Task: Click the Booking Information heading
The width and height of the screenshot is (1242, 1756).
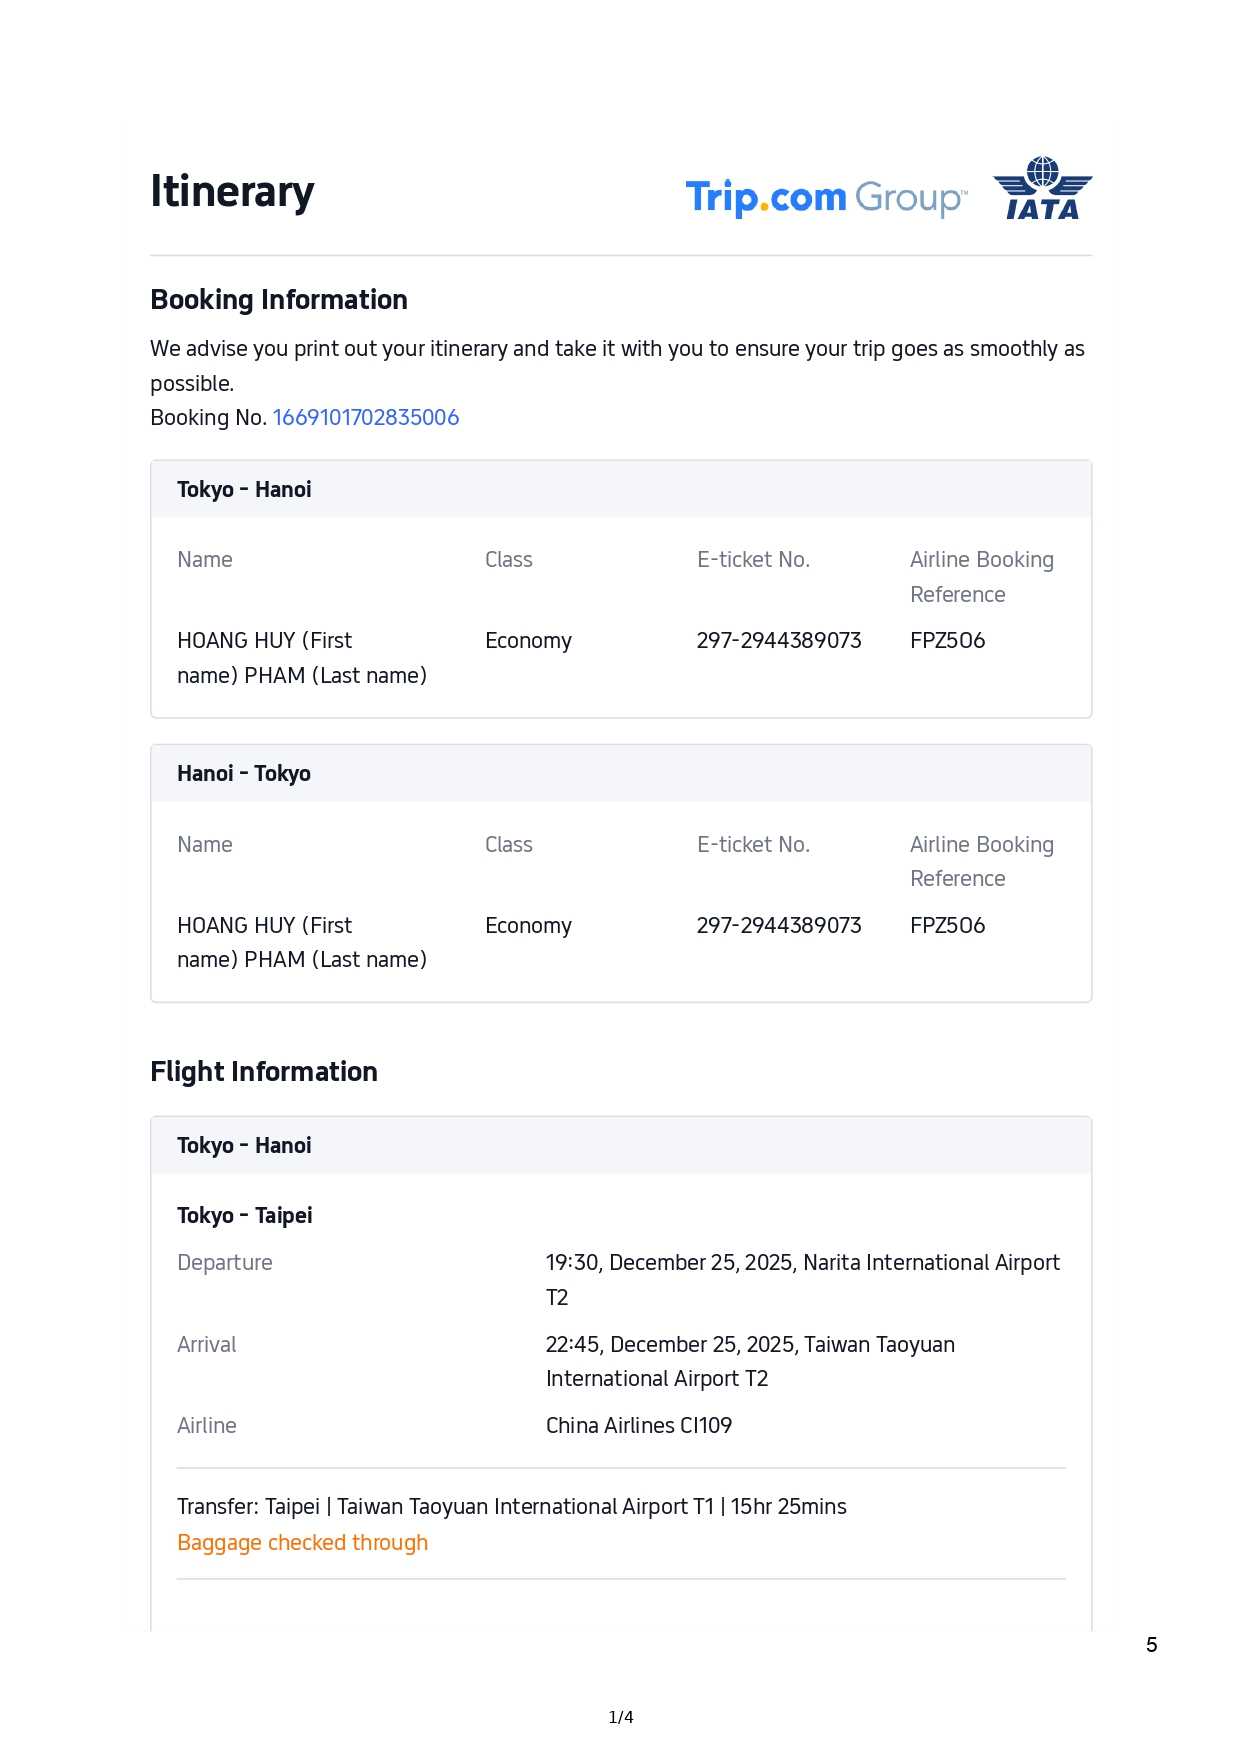Action: click(x=278, y=299)
